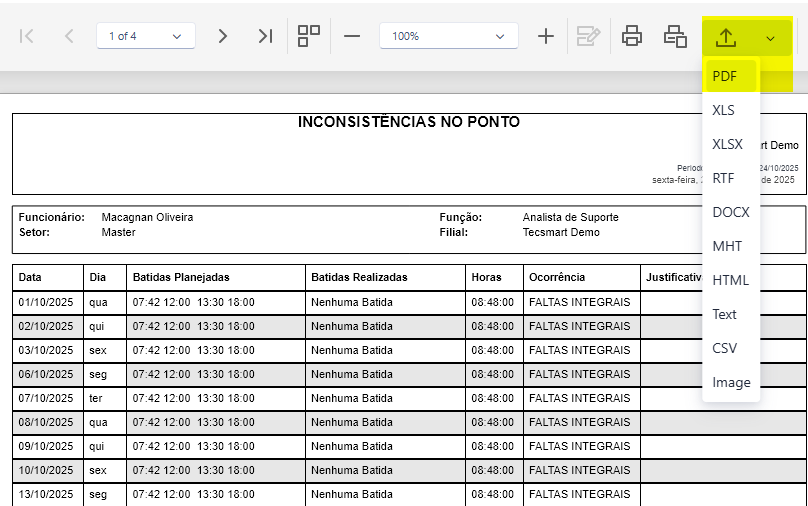Viewport: 808px width, 506px height.
Task: Open the page number dropdown '1 of 4'
Action: coord(146,36)
